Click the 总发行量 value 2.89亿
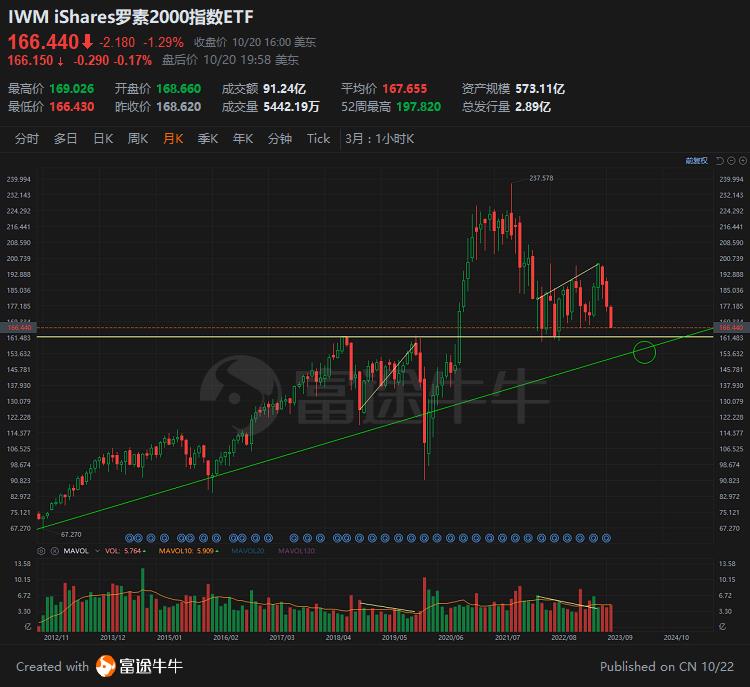 tap(533, 106)
